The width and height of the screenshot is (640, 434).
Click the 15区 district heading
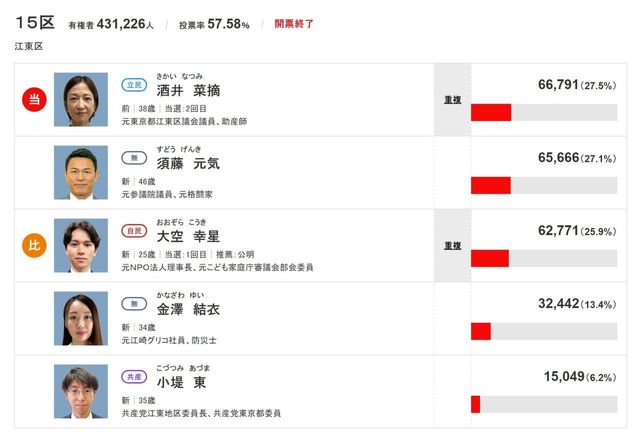pos(34,22)
